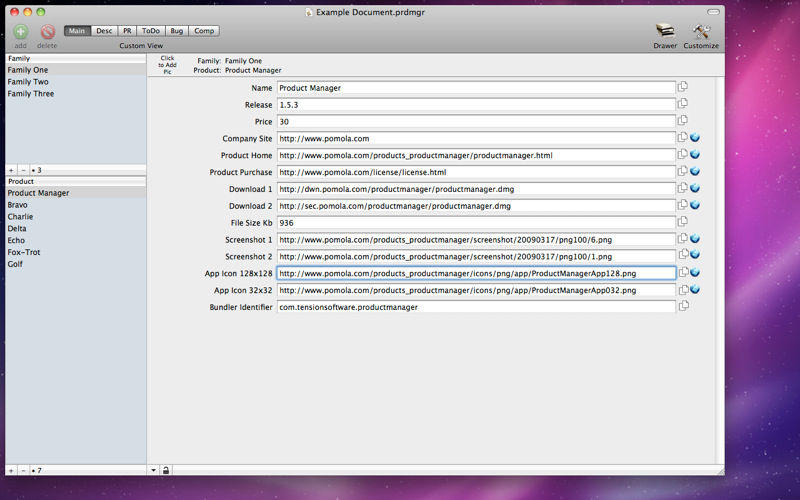Switch to the Comp view tab
800x500 pixels.
(204, 31)
